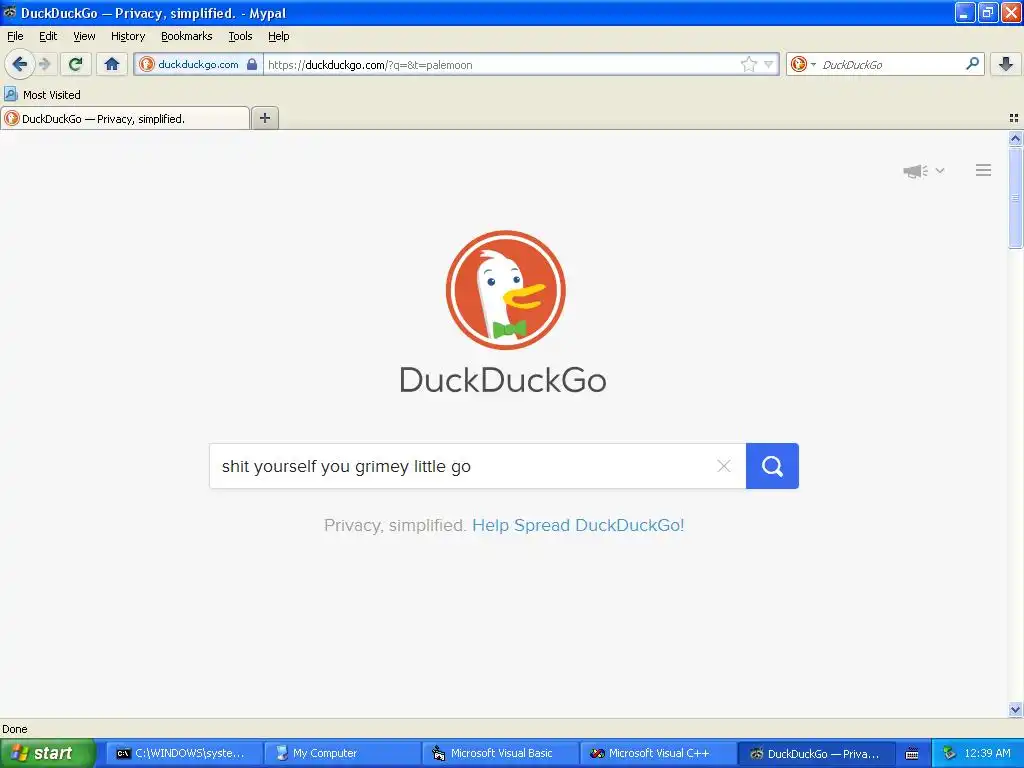1024x768 pixels.
Task: Submit search with the blue magnifier button
Action: point(772,466)
